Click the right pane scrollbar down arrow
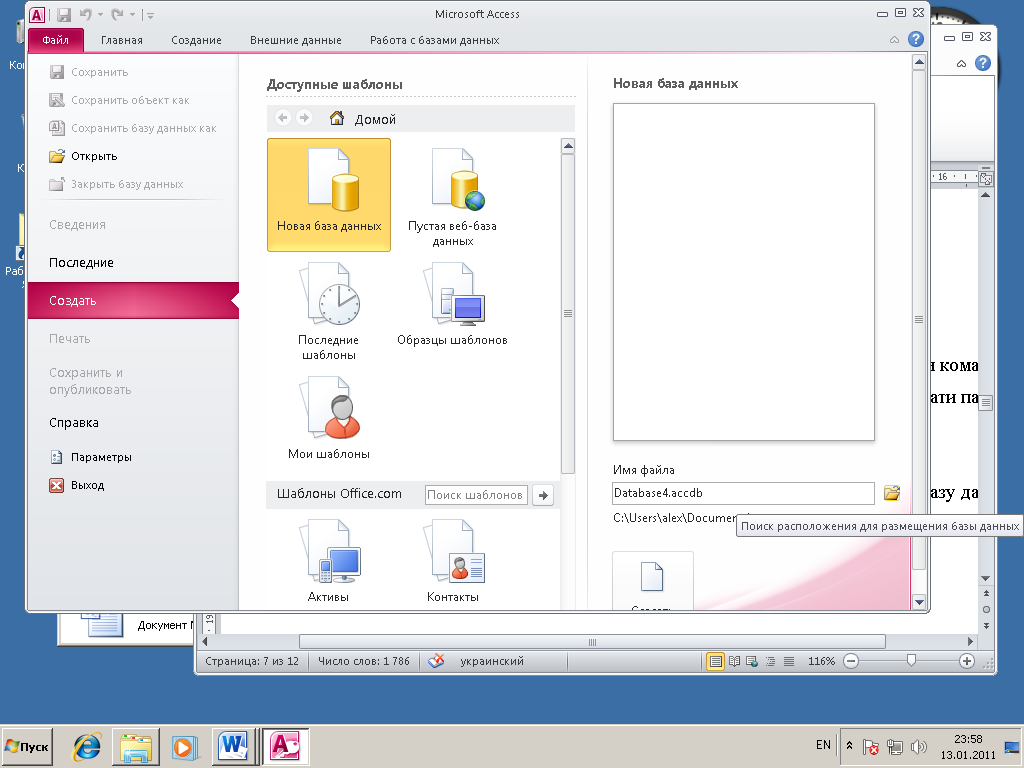Screen dimensions: 1024x768 [919, 602]
